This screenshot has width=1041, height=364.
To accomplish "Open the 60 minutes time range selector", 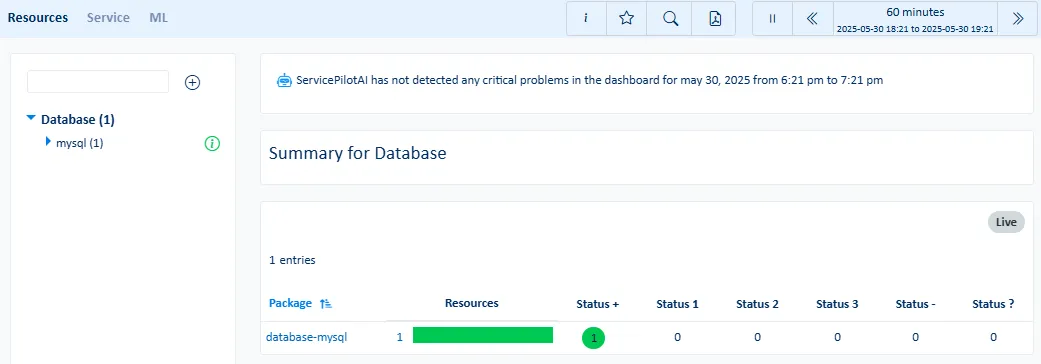I will coord(915,19).
